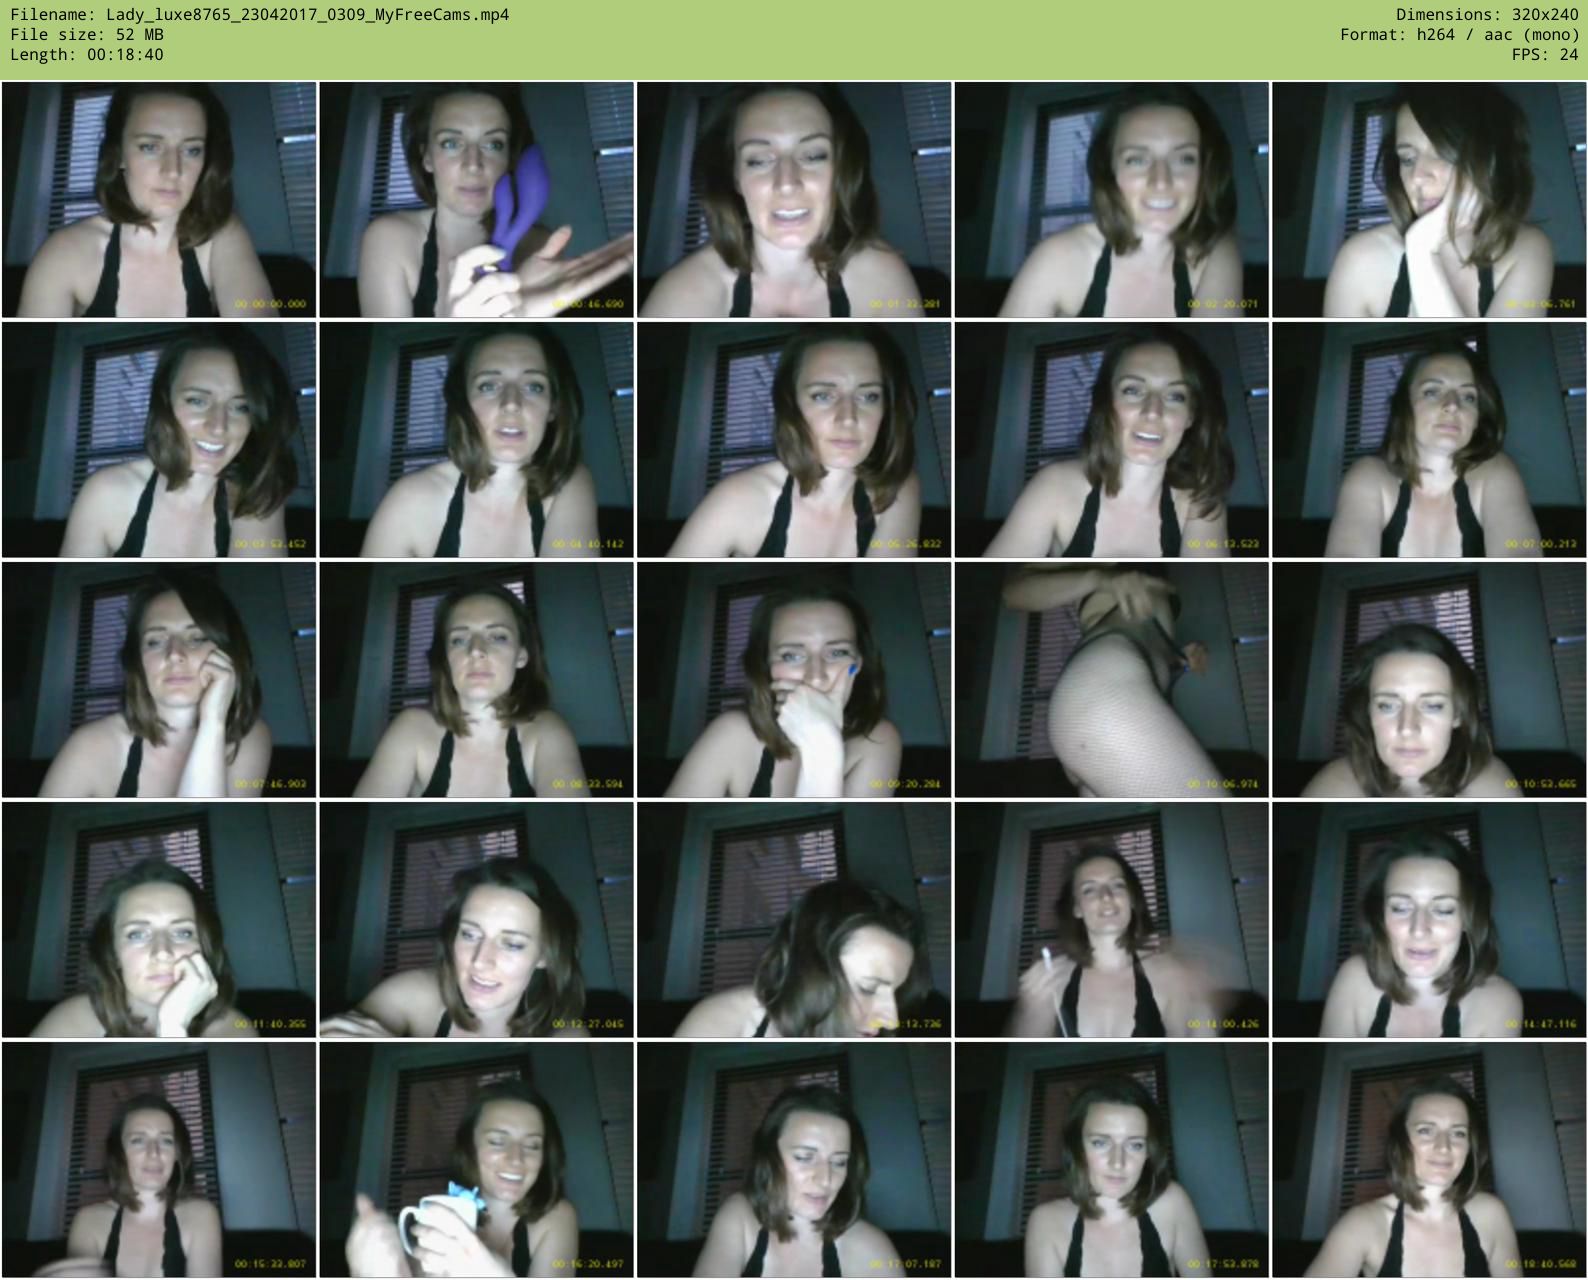Open the thumbnail stamped 00:00:00.000
Viewport: 1588px width, 1280px height.
[159, 200]
